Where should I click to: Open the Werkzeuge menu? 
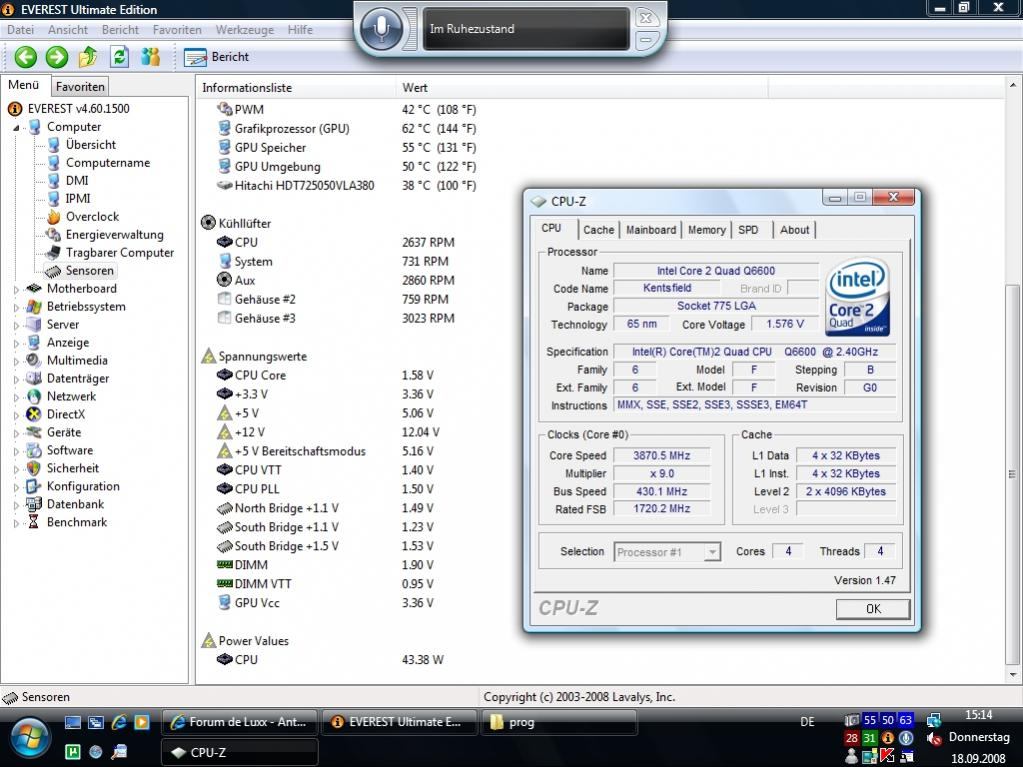coord(245,29)
